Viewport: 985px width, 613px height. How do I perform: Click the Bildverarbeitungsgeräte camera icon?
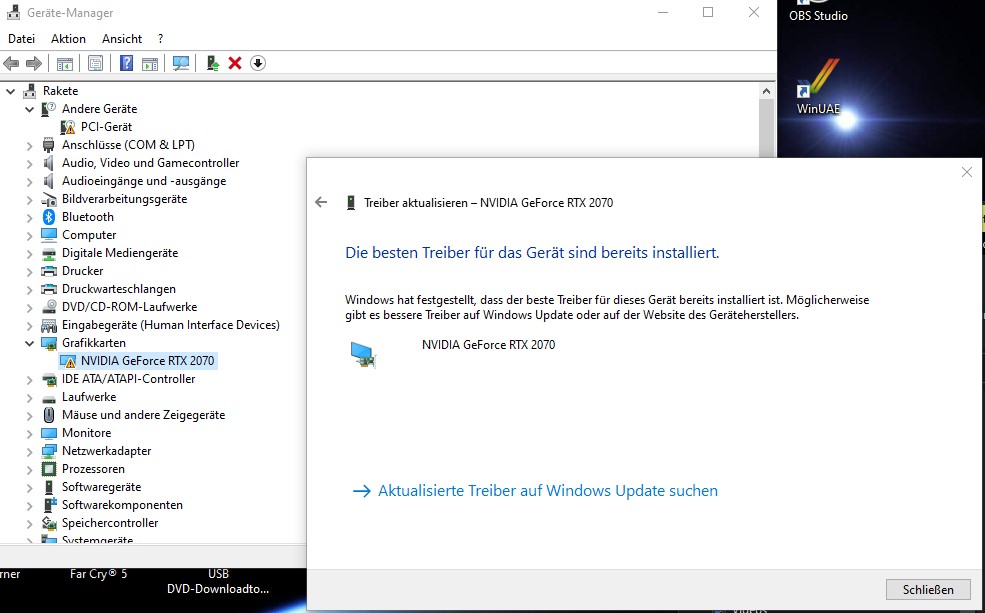48,199
